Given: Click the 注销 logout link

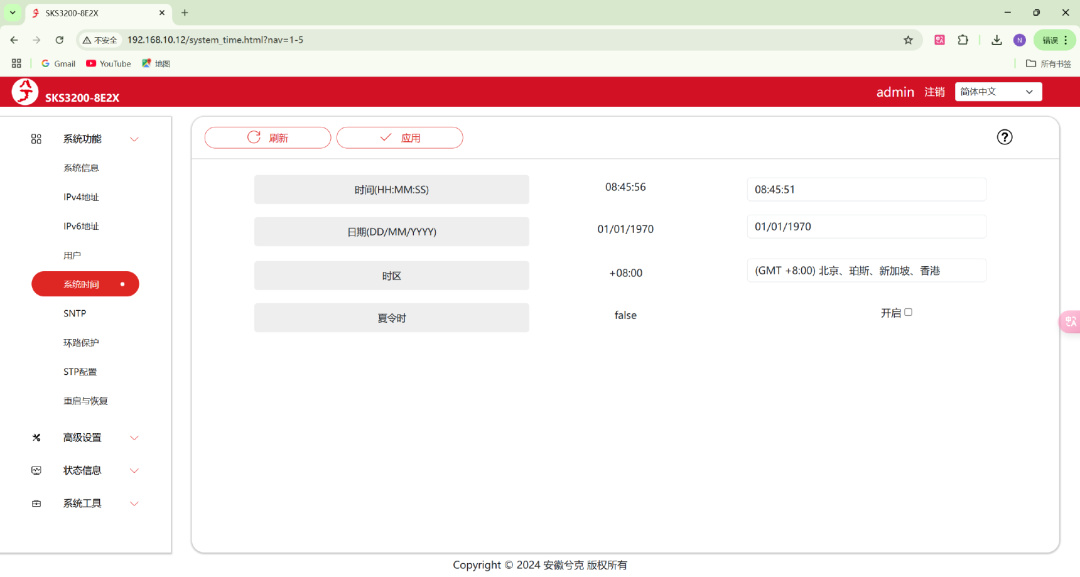Looking at the screenshot, I should pyautogui.click(x=934, y=92).
